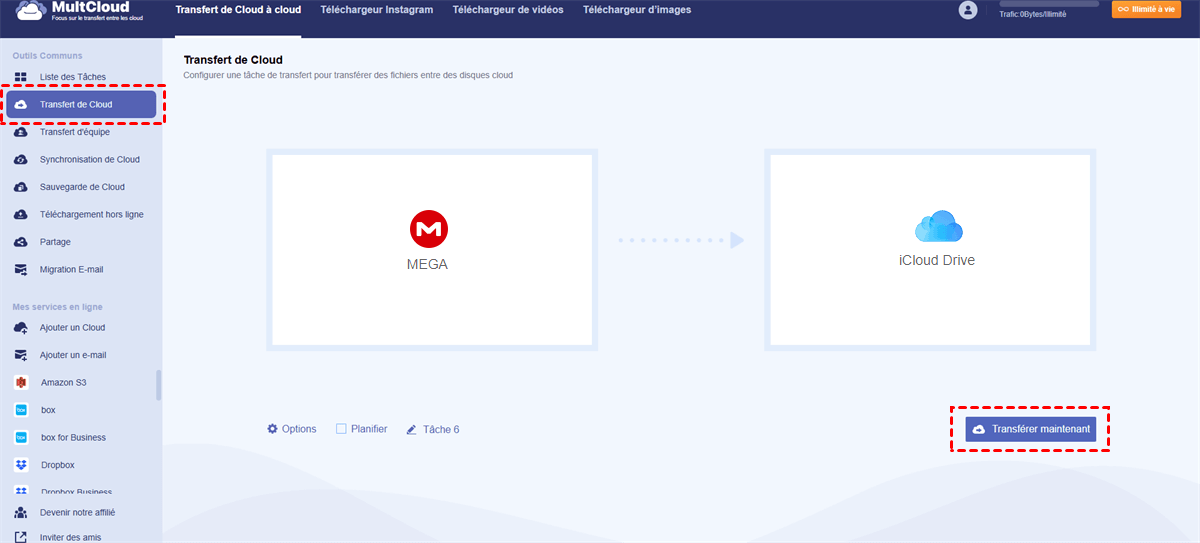The width and height of the screenshot is (1200, 543).
Task: Open the user account avatar
Action: (x=967, y=10)
